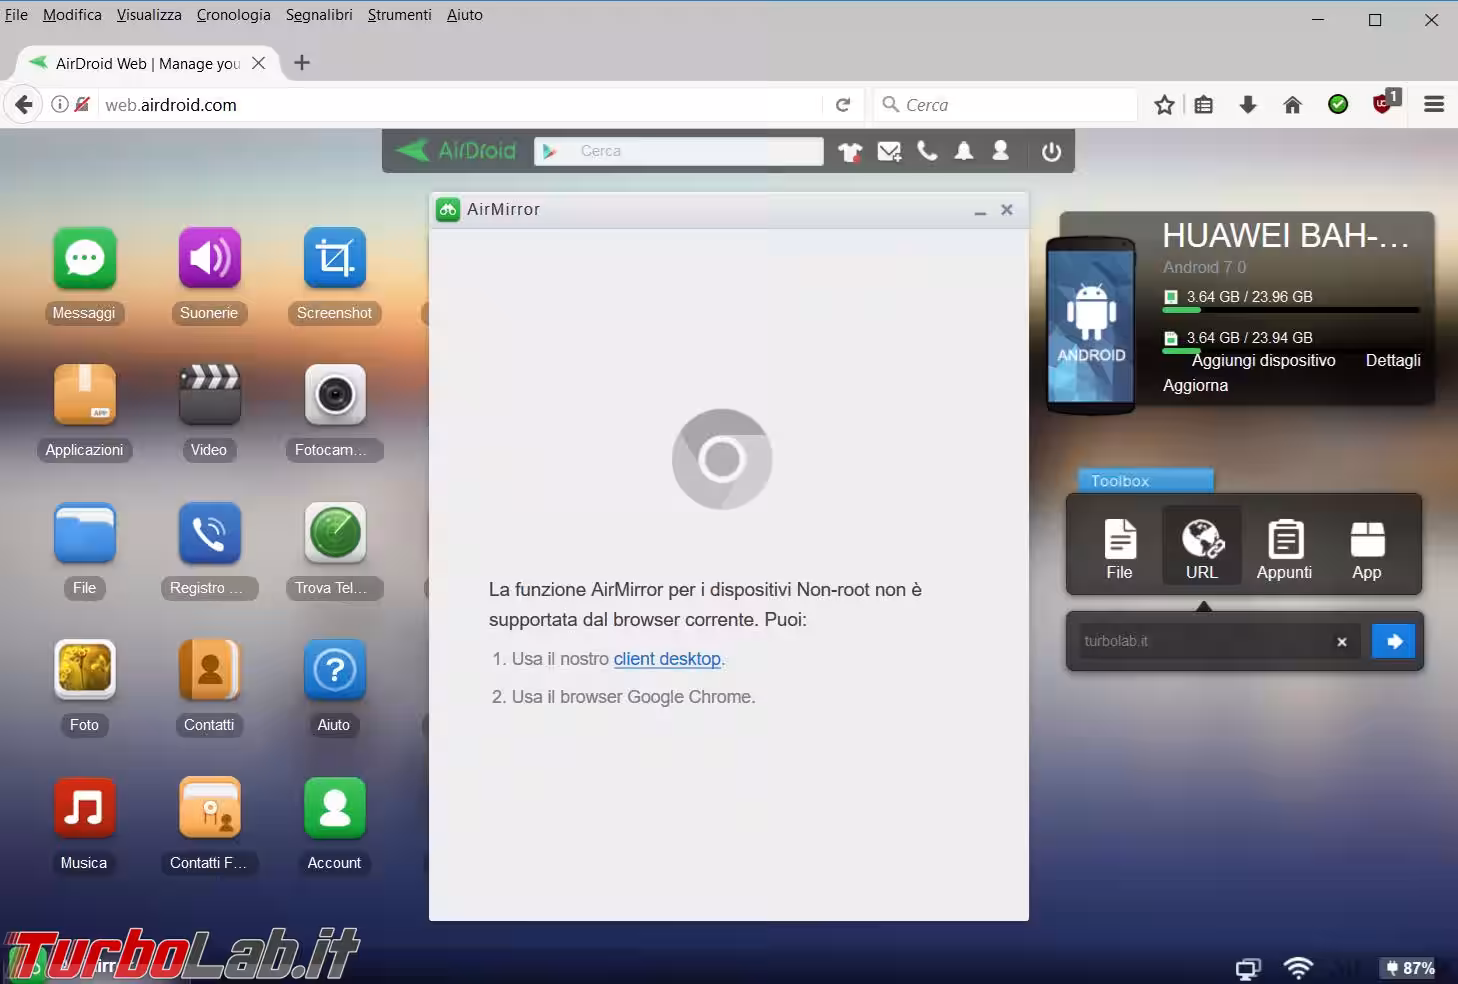Click the Dettagli device link
Viewport: 1458px width, 984px height.
pos(1392,361)
